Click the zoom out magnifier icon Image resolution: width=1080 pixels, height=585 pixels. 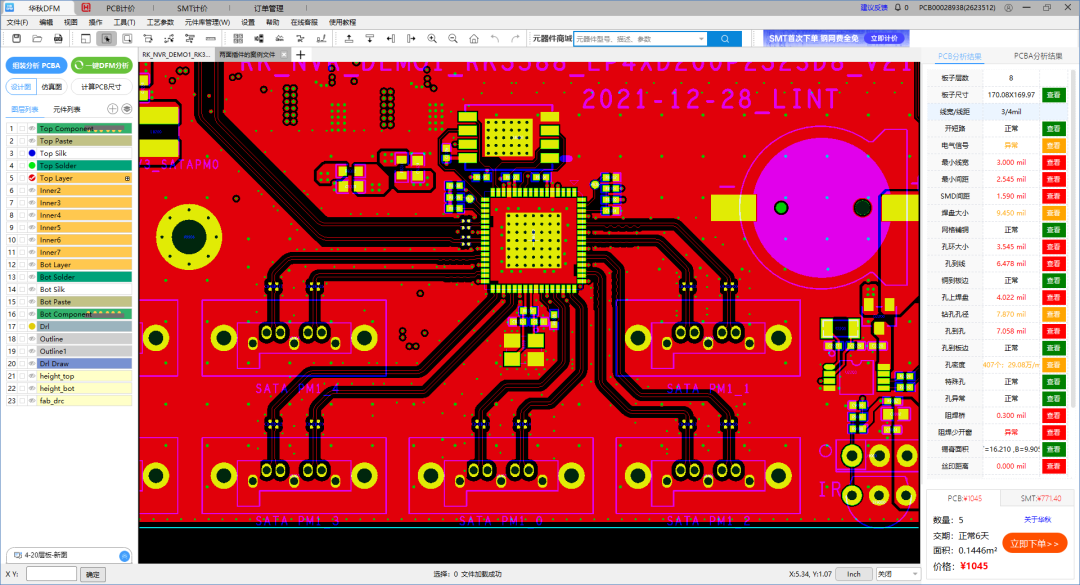click(453, 39)
